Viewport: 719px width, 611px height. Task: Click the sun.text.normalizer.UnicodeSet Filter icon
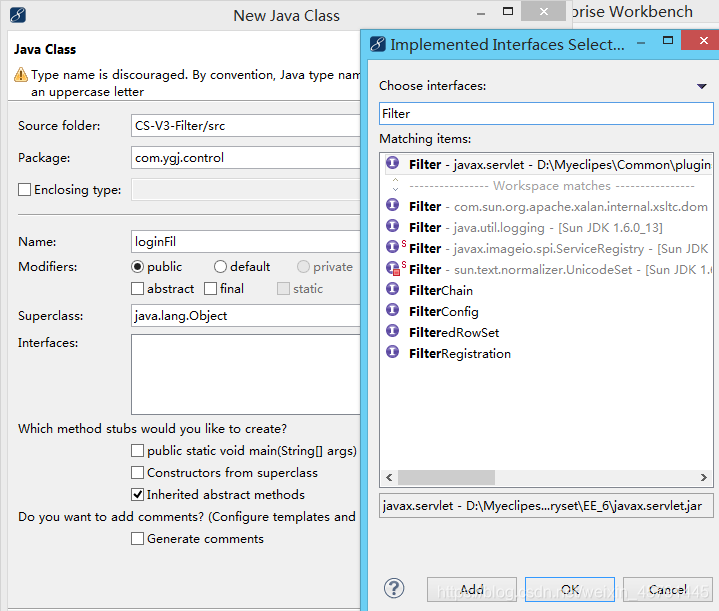pyautogui.click(x=393, y=268)
